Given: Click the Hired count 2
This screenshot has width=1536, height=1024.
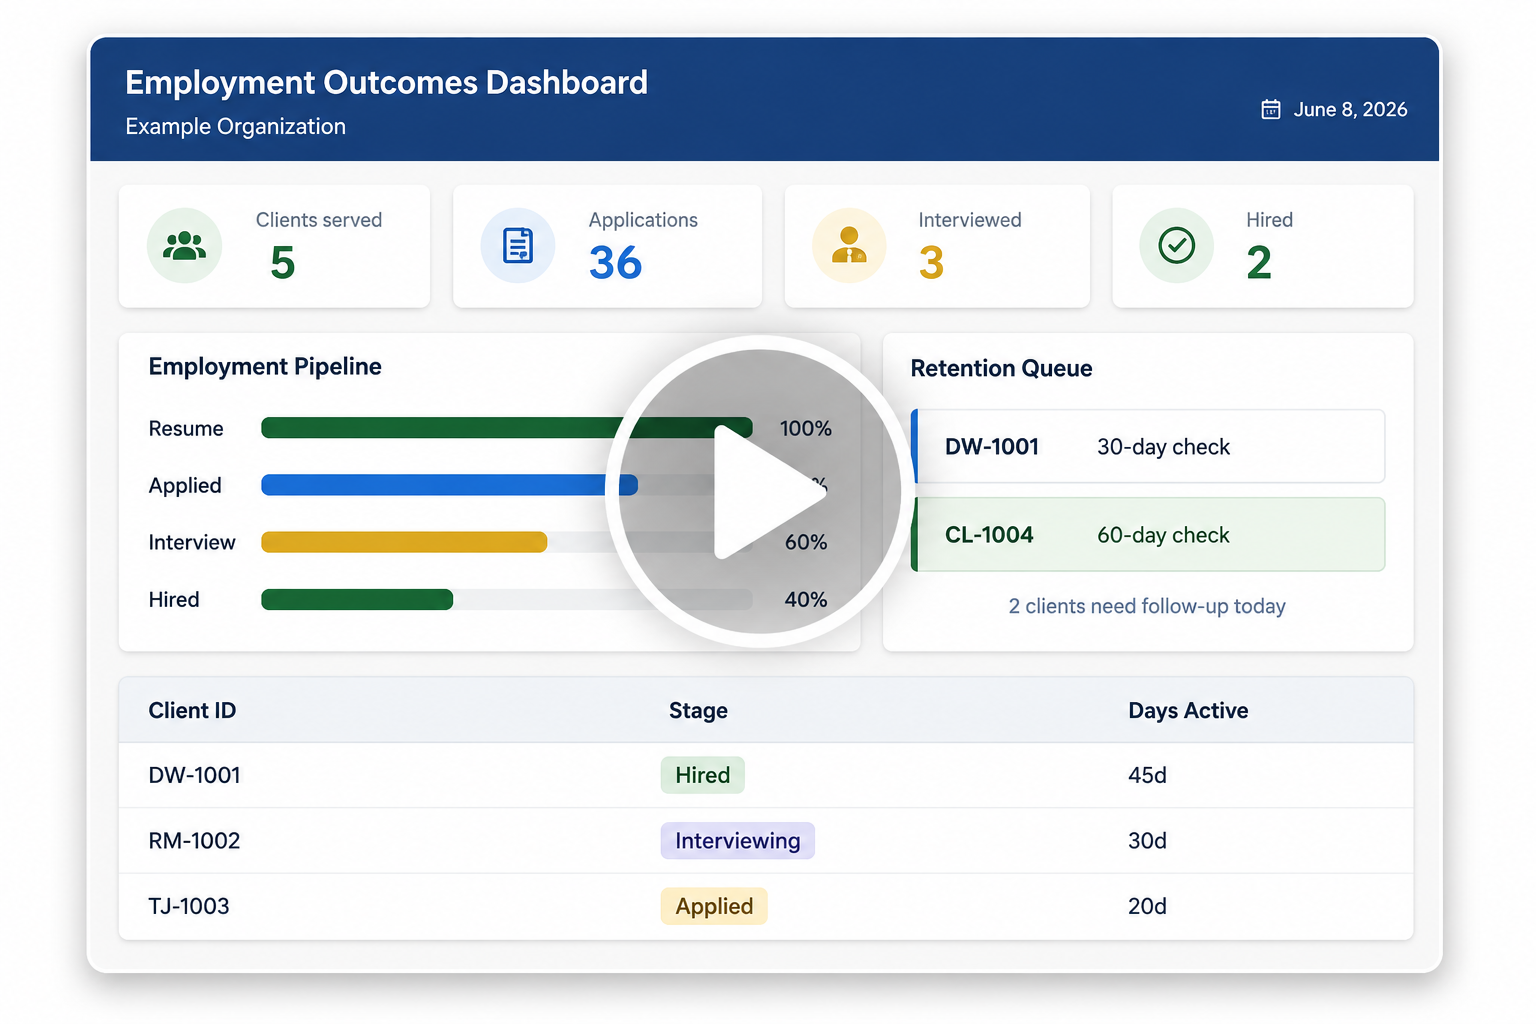Looking at the screenshot, I should 1259,263.
